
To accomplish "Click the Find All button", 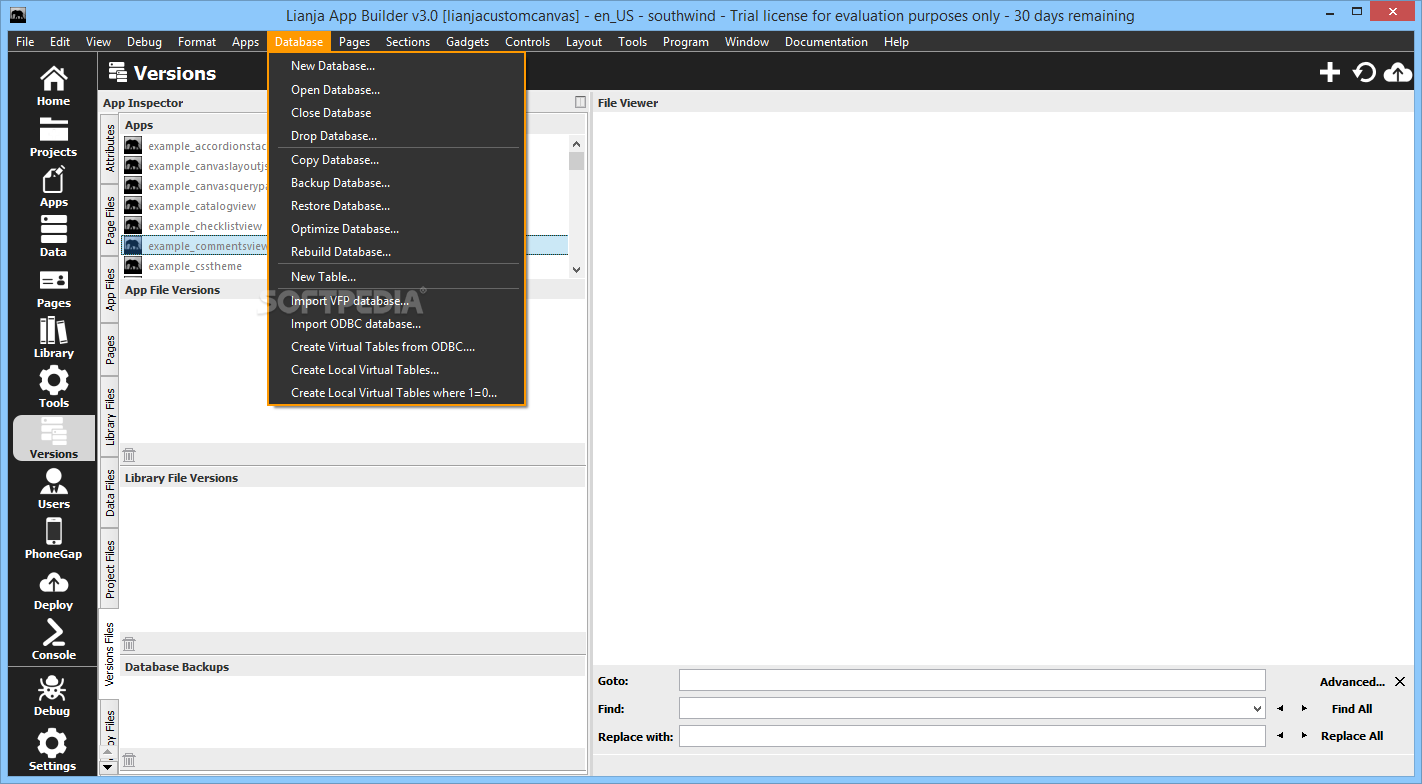I will click(1352, 709).
